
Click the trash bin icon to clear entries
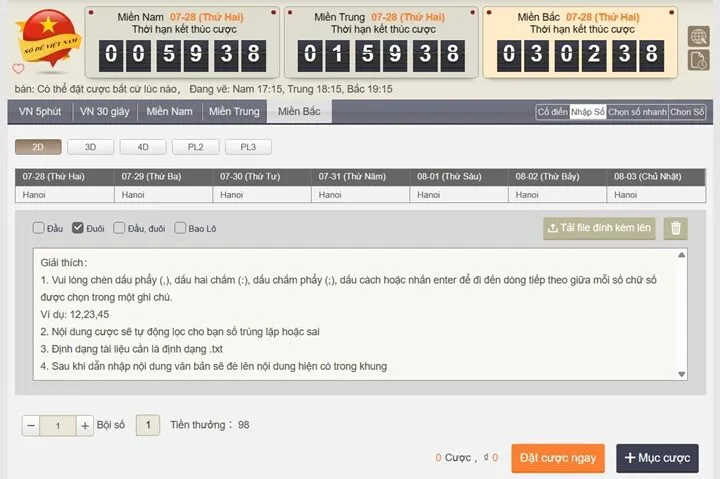click(677, 228)
